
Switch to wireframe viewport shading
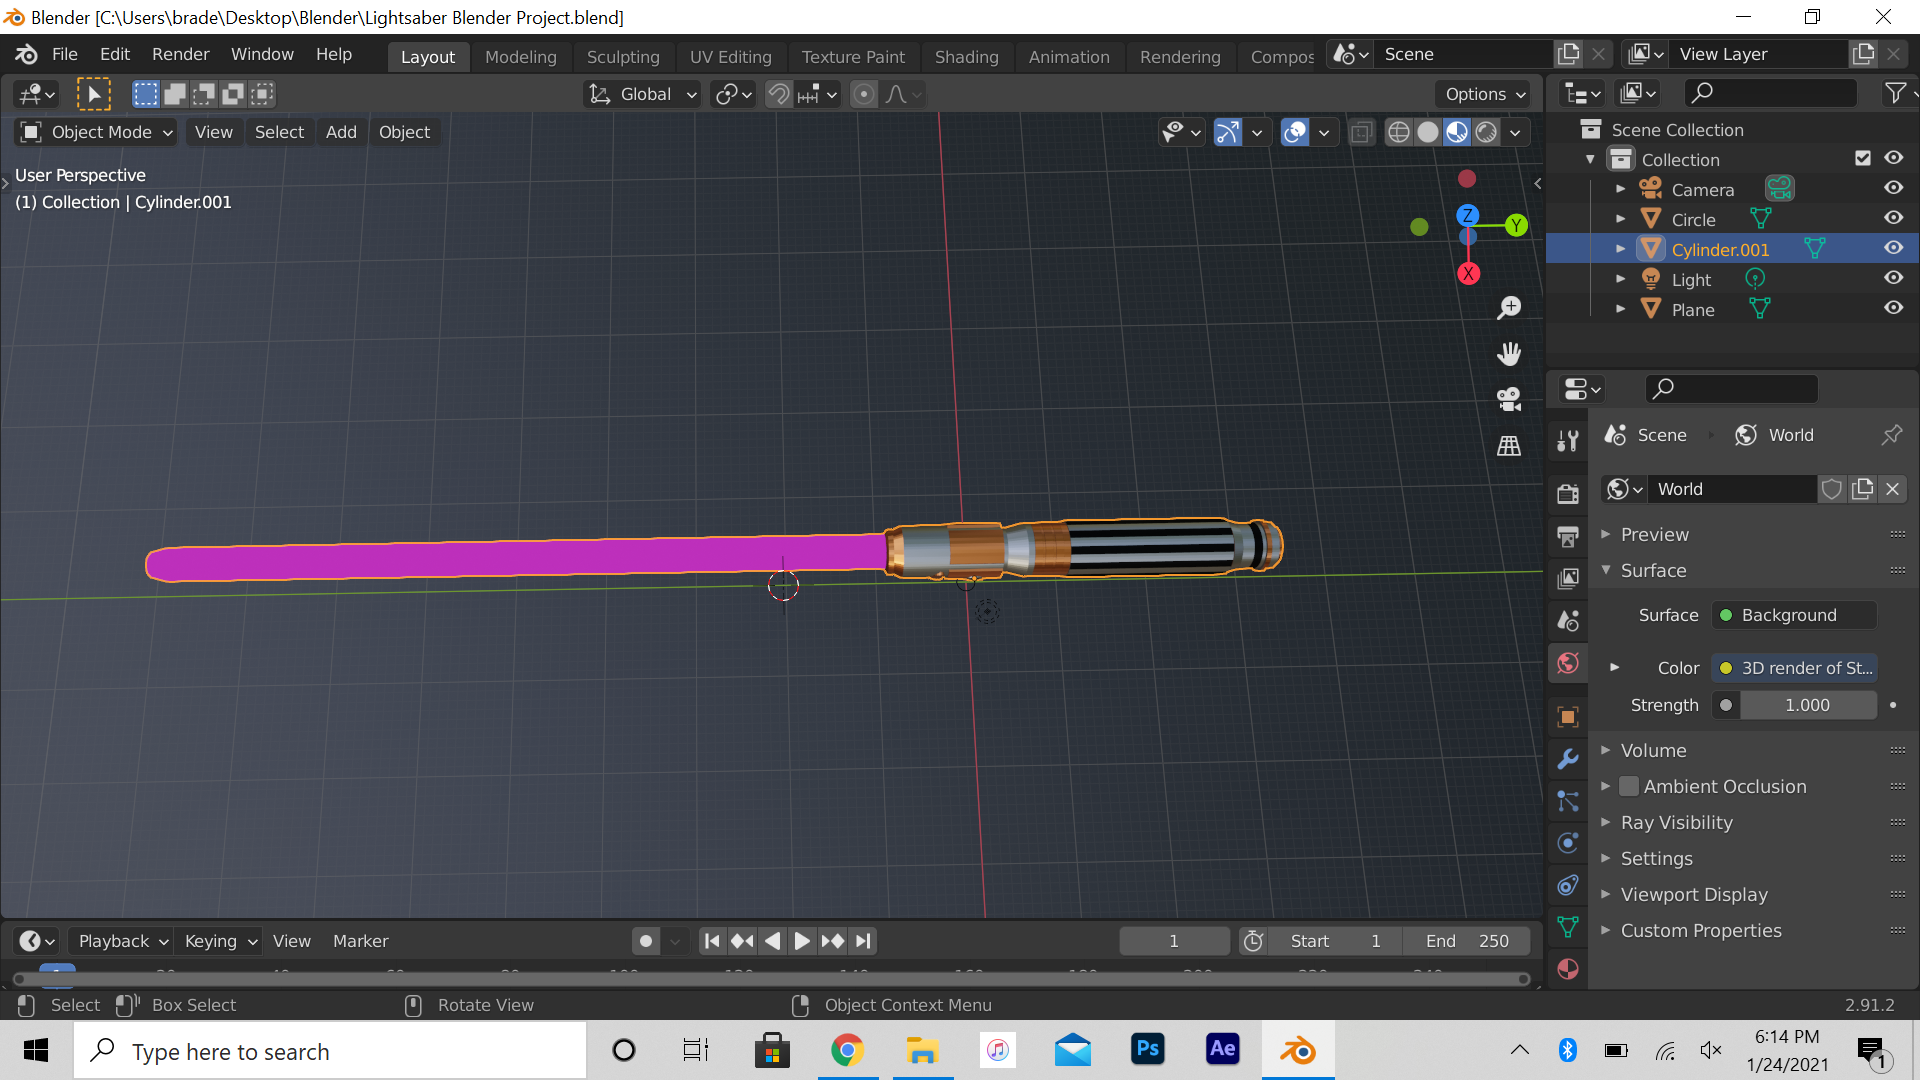pos(1399,132)
